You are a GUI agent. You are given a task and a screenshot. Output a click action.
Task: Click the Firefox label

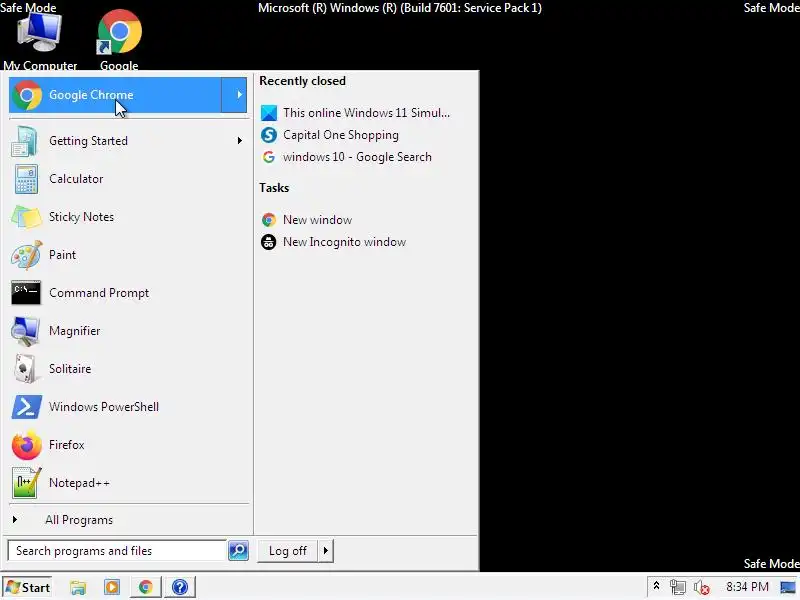(66, 445)
